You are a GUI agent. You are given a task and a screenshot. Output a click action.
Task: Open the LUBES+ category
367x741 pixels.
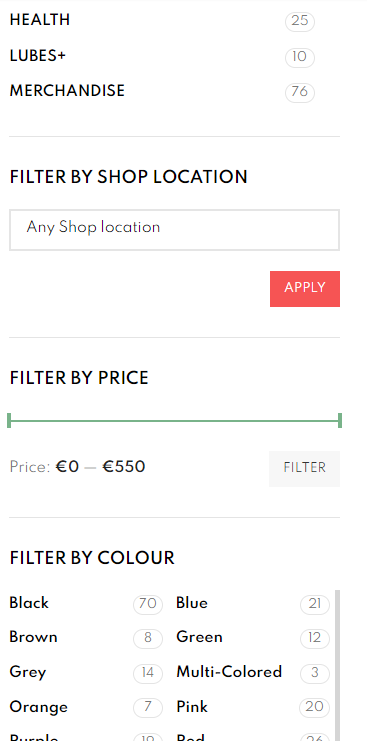click(38, 56)
